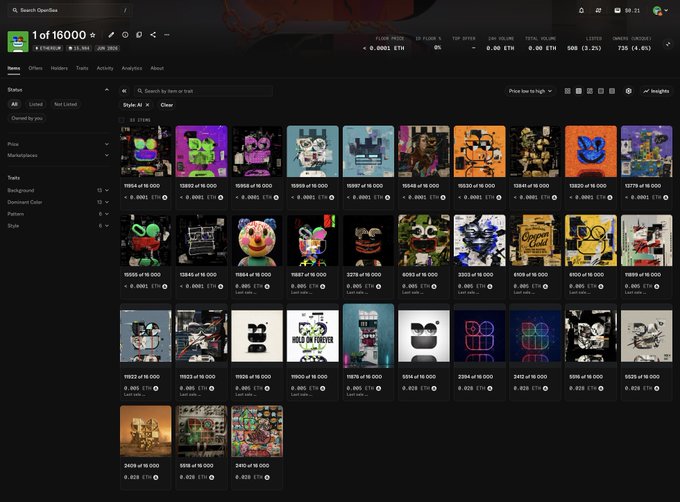Switch to the Holders tab

point(59,68)
